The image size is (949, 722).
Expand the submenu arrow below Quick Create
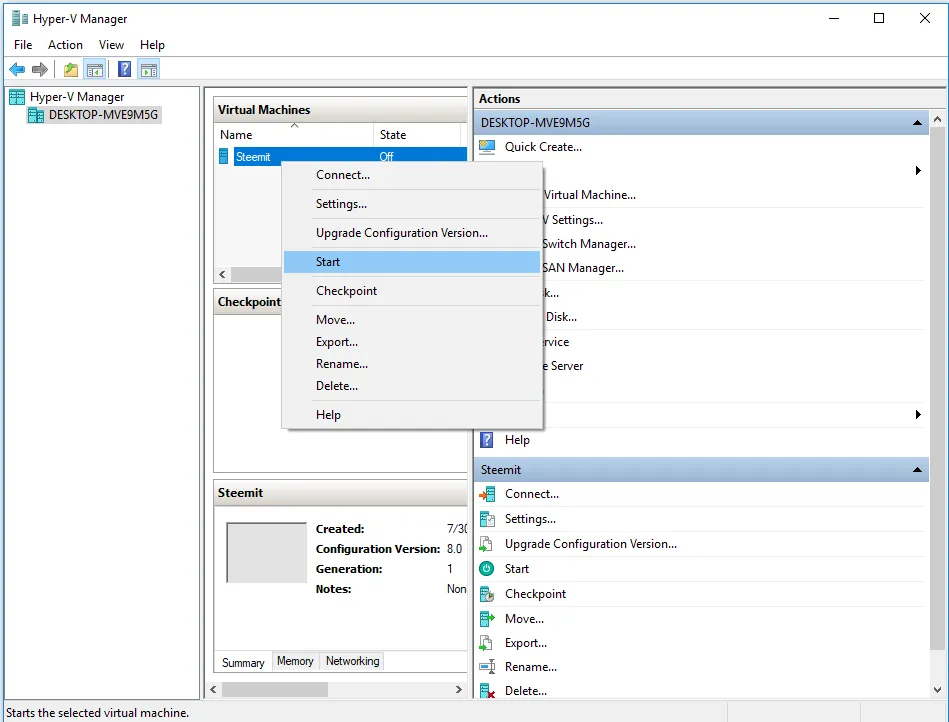click(x=918, y=171)
